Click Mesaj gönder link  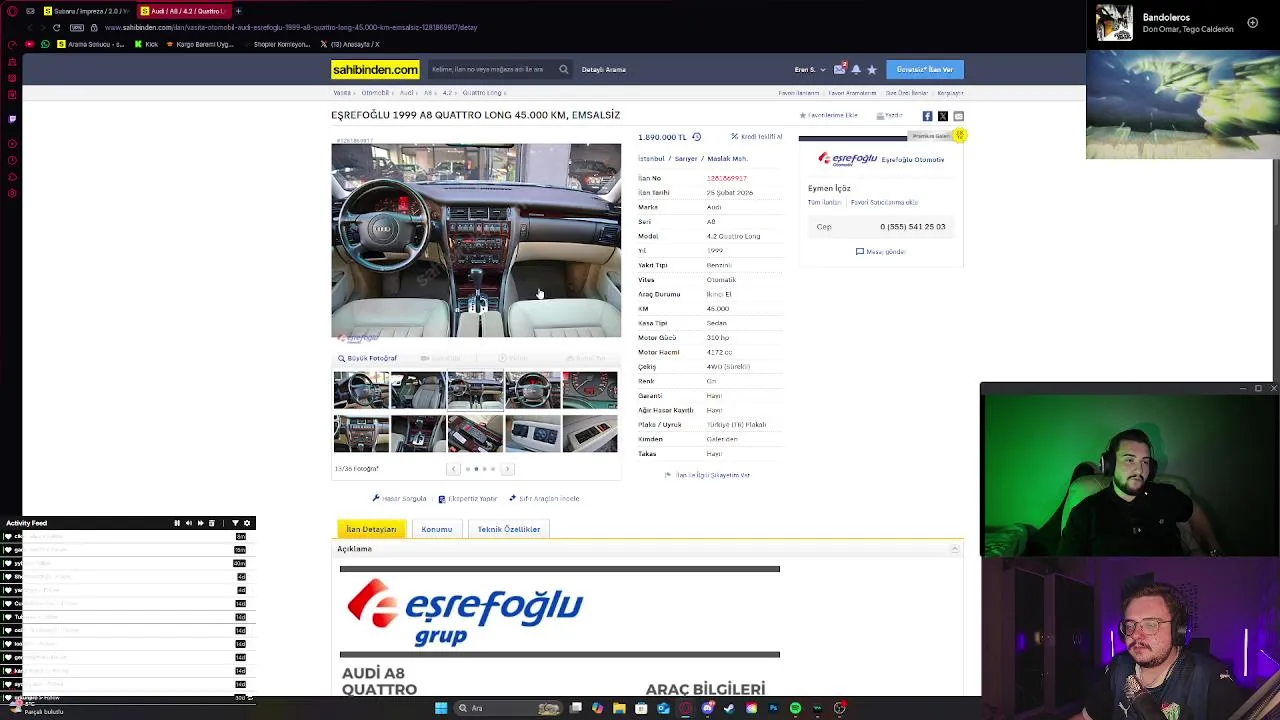pyautogui.click(x=880, y=252)
